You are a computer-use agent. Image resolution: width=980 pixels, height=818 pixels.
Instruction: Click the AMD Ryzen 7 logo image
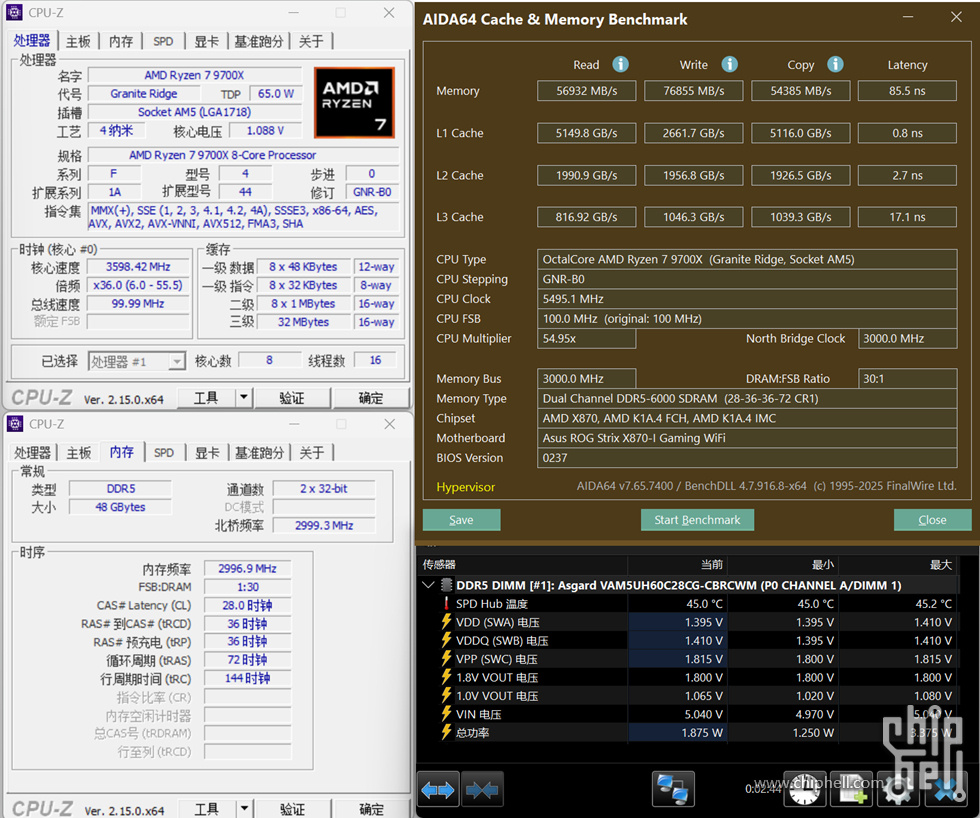tap(354, 102)
